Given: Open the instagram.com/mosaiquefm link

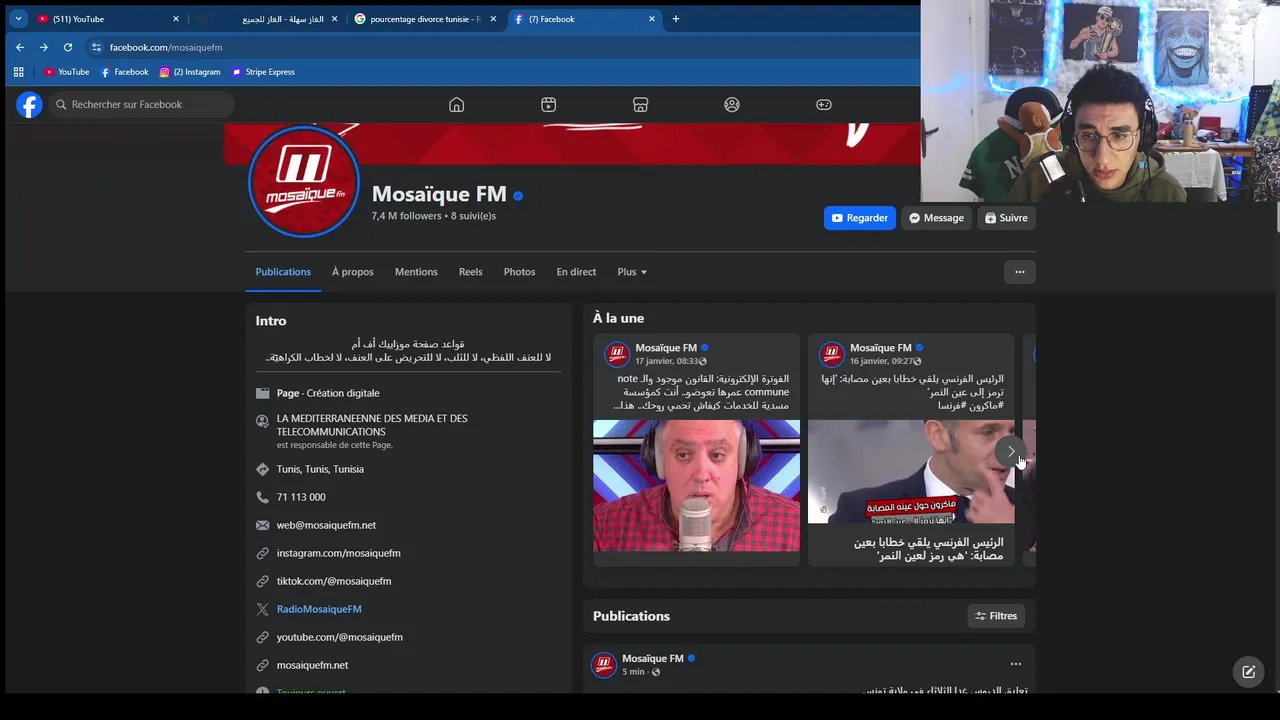Looking at the screenshot, I should click(x=339, y=553).
